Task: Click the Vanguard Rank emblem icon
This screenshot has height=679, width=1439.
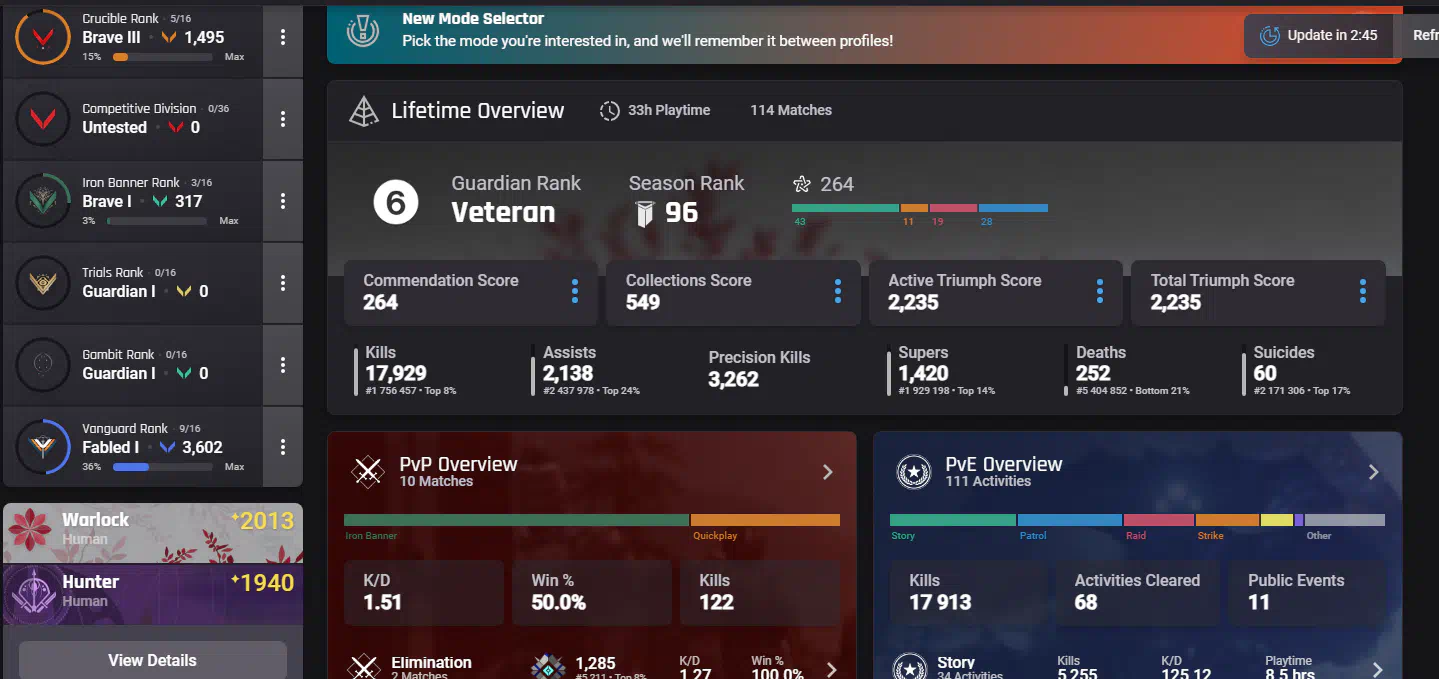Action: [43, 447]
